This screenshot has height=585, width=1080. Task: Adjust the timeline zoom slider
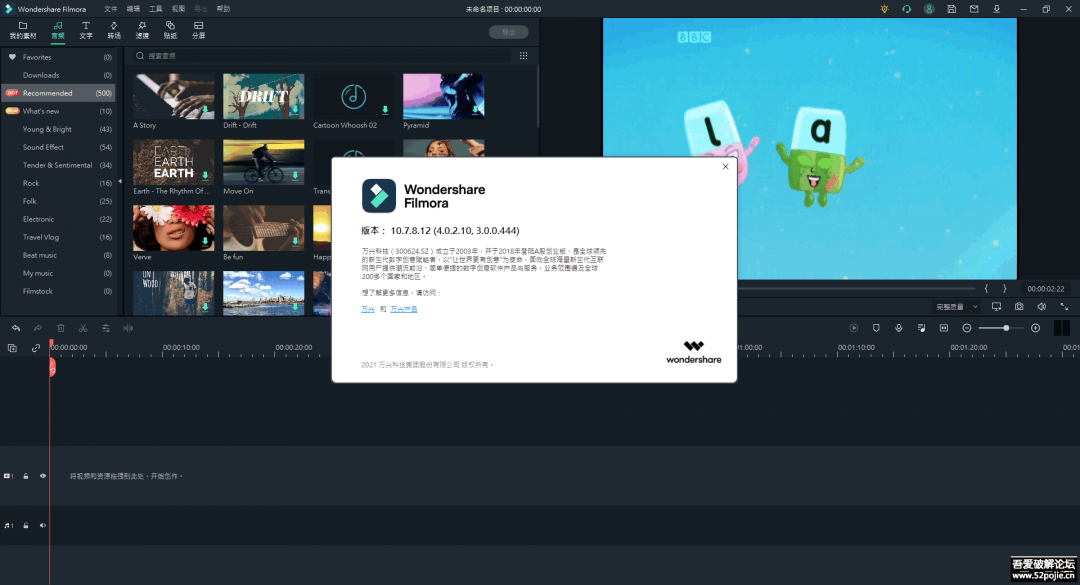1000,328
